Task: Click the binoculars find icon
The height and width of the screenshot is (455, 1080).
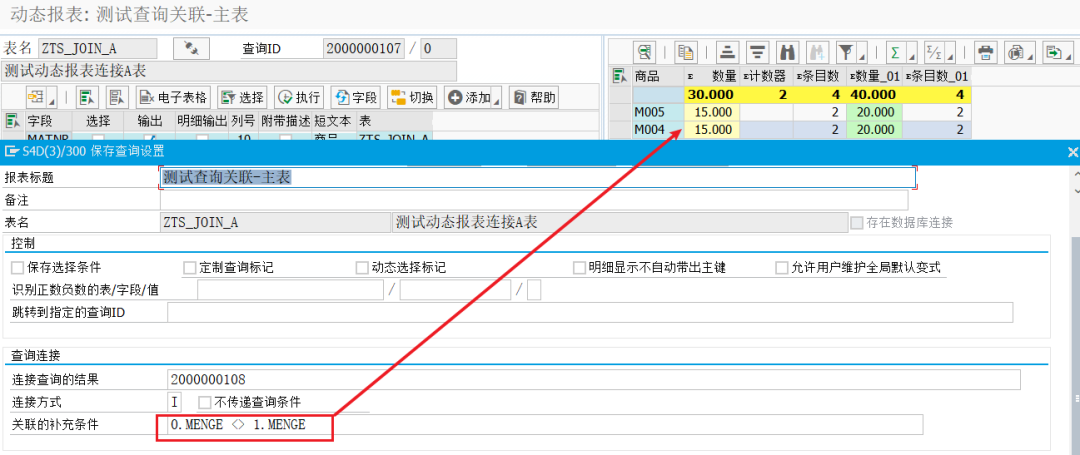Action: point(787,52)
